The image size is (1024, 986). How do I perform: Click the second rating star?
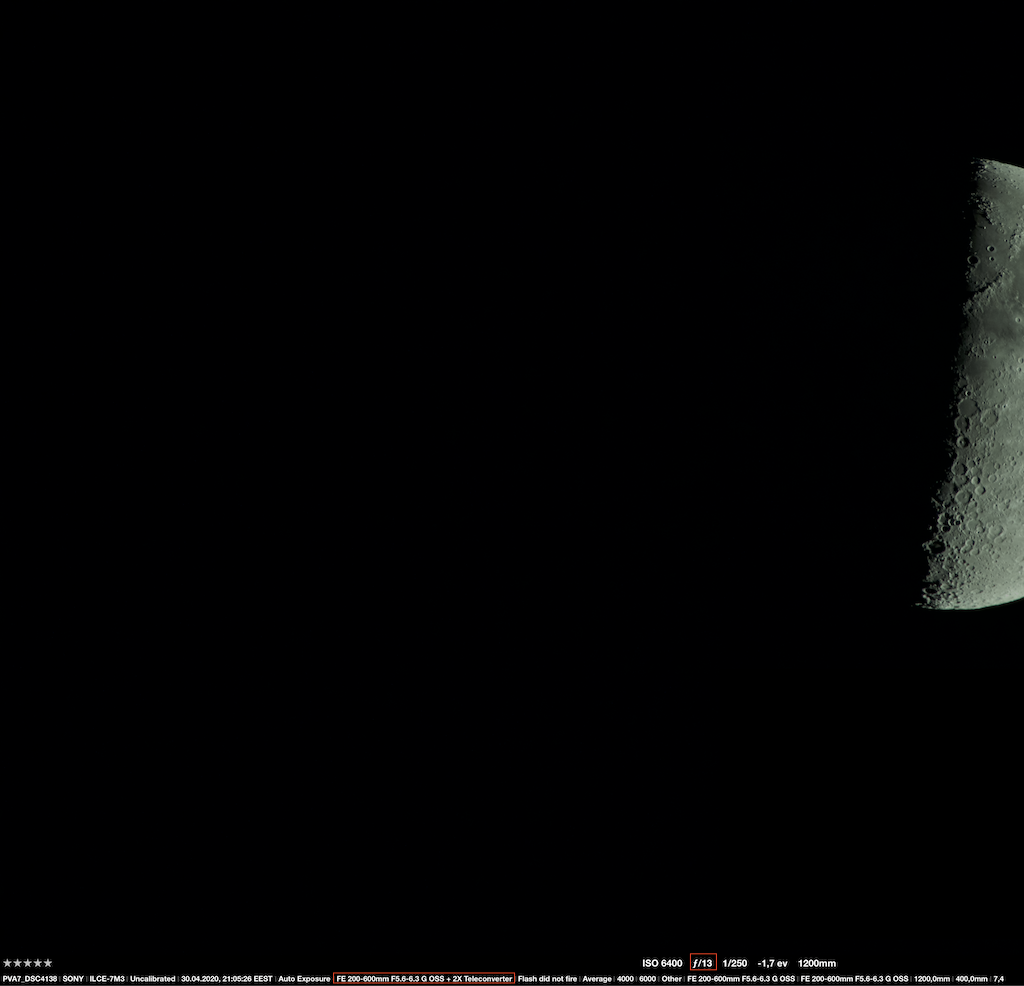click(18, 963)
